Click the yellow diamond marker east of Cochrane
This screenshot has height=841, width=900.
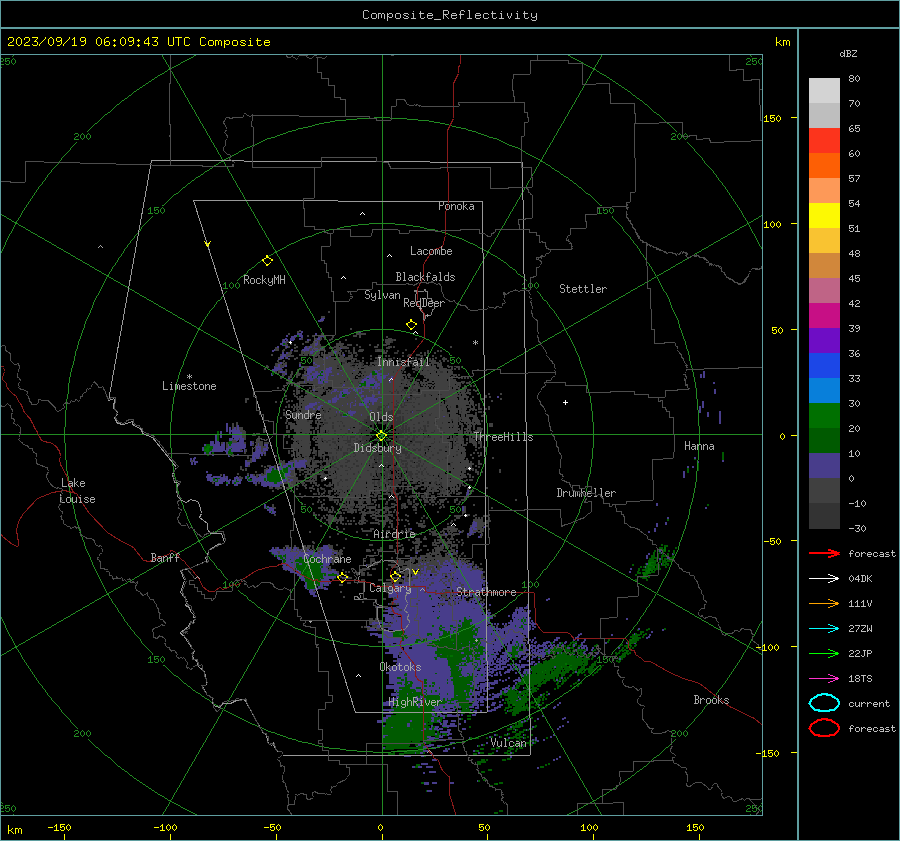point(342,577)
